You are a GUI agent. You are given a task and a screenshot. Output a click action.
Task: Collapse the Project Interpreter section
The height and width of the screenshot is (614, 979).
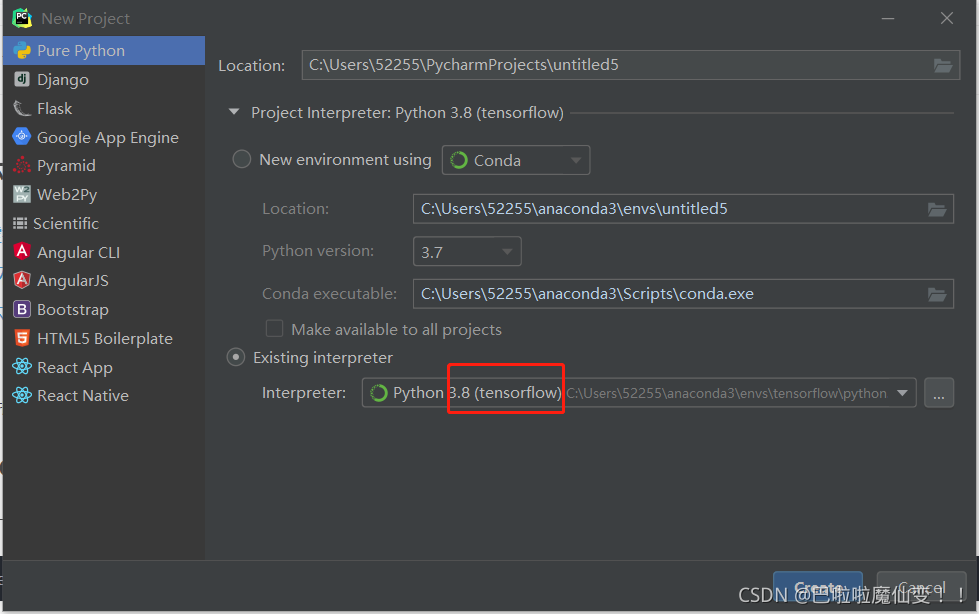pos(234,112)
